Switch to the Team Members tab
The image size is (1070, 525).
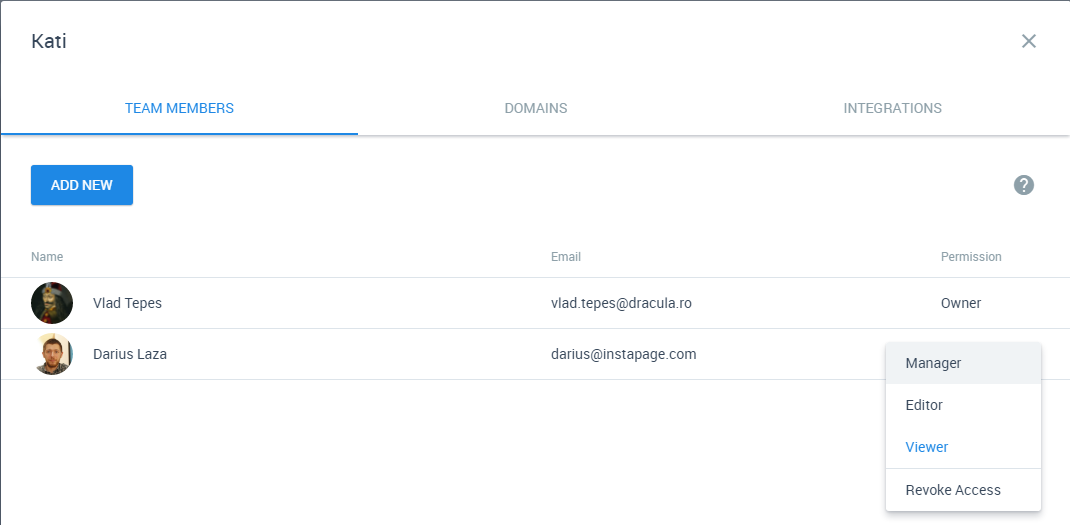[179, 108]
